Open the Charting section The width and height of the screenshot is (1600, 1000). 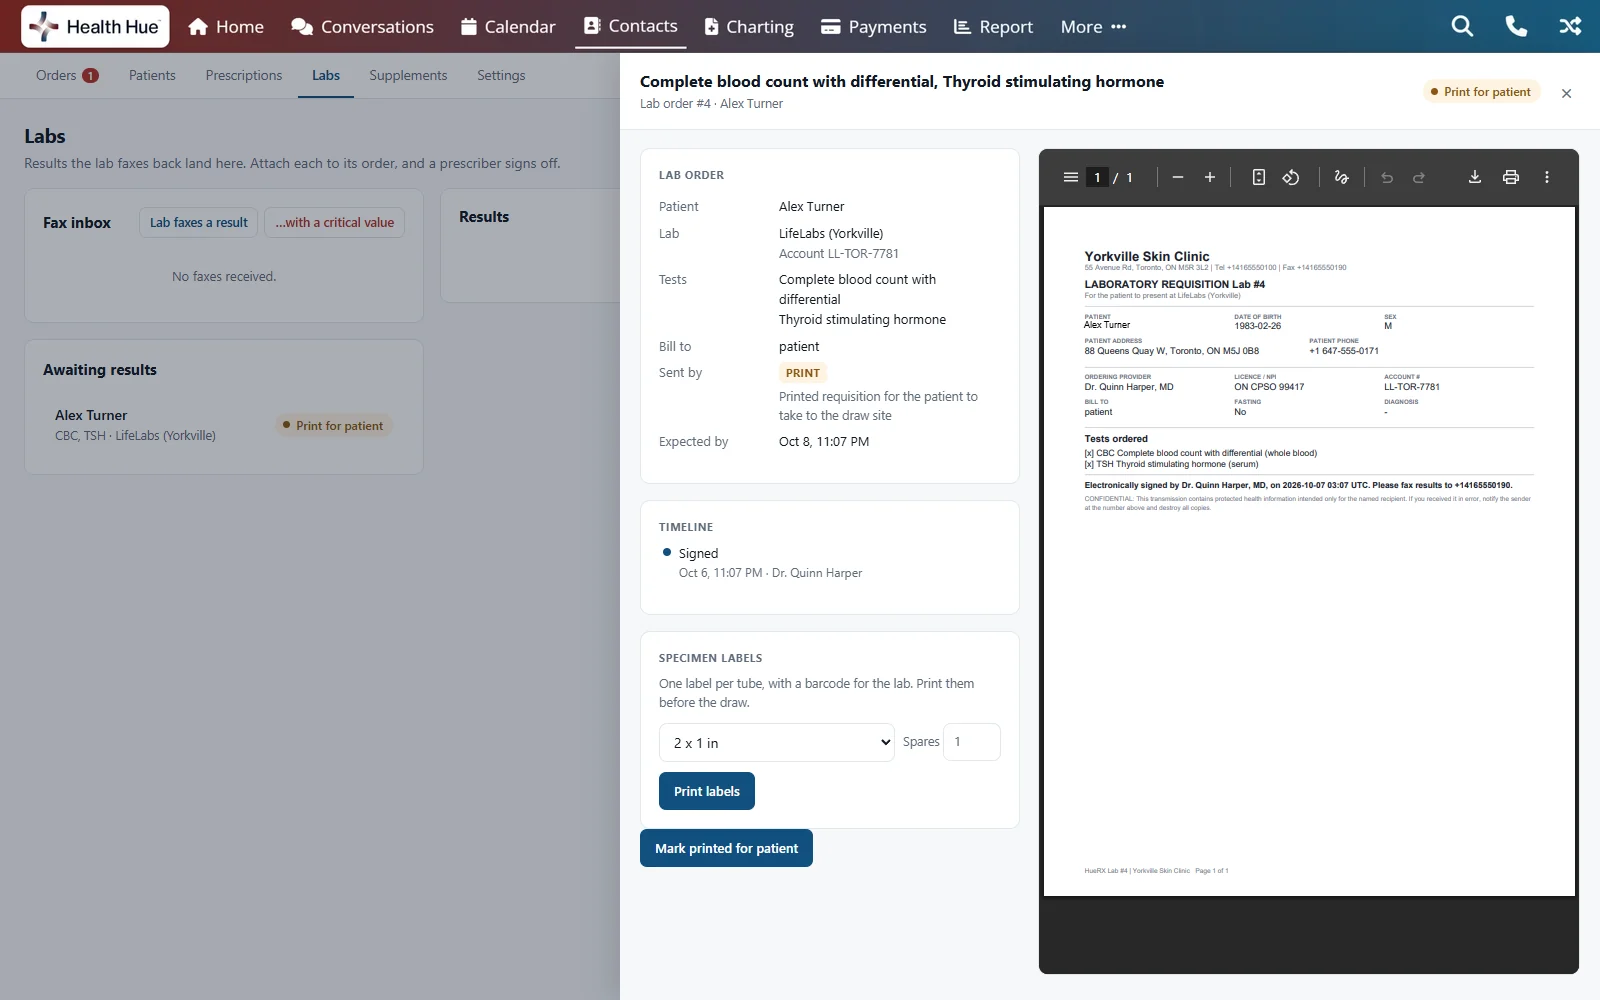(749, 27)
